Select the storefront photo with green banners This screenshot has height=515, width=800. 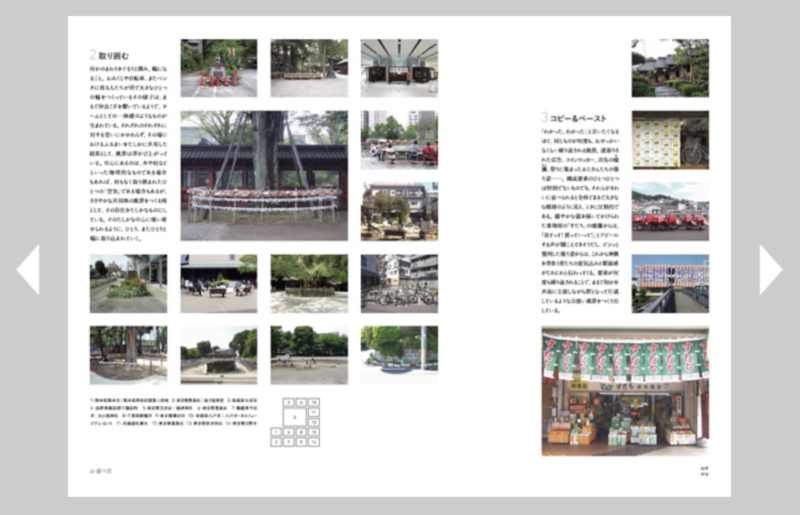pyautogui.click(x=625, y=391)
